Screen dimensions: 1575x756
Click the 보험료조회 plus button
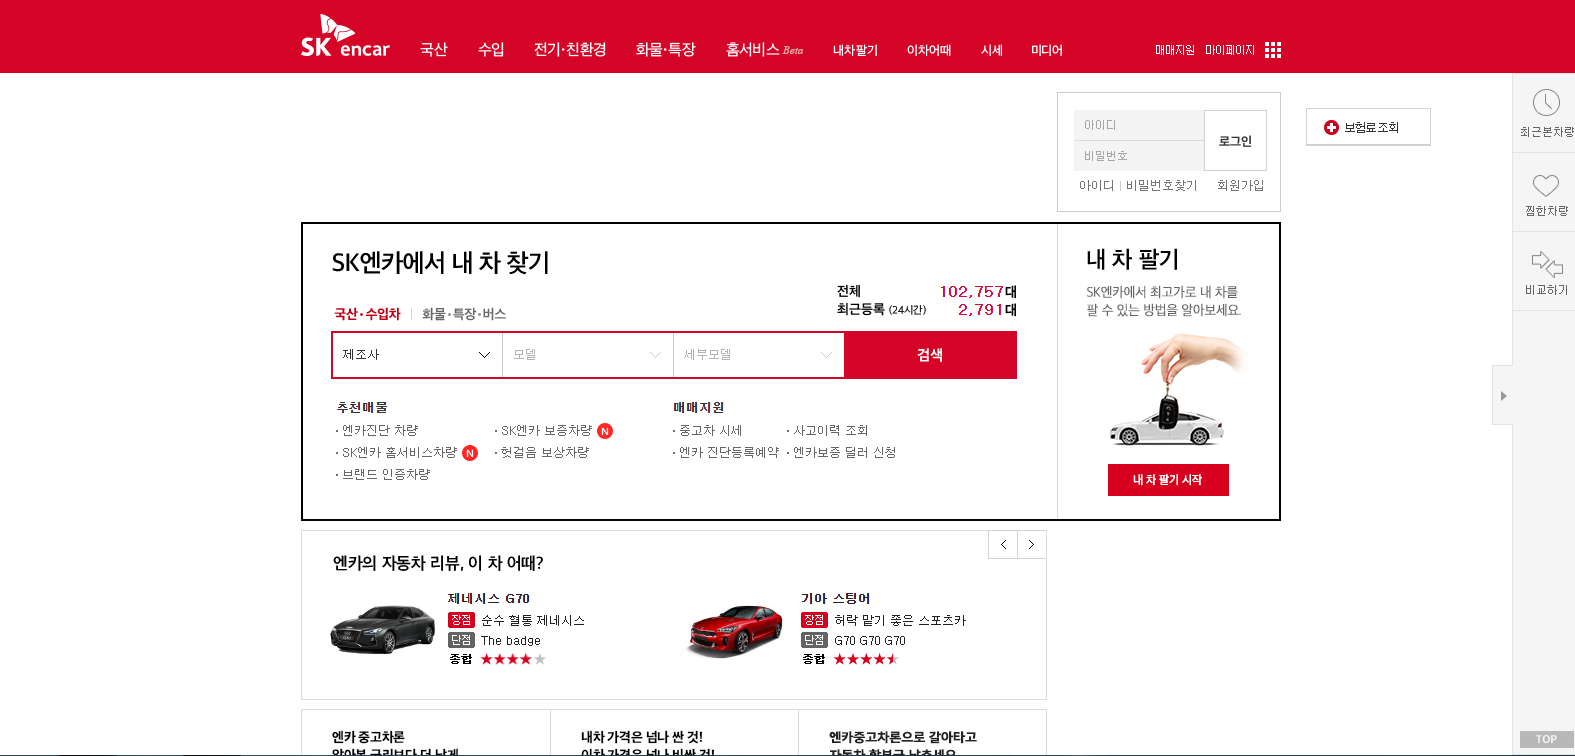1368,127
